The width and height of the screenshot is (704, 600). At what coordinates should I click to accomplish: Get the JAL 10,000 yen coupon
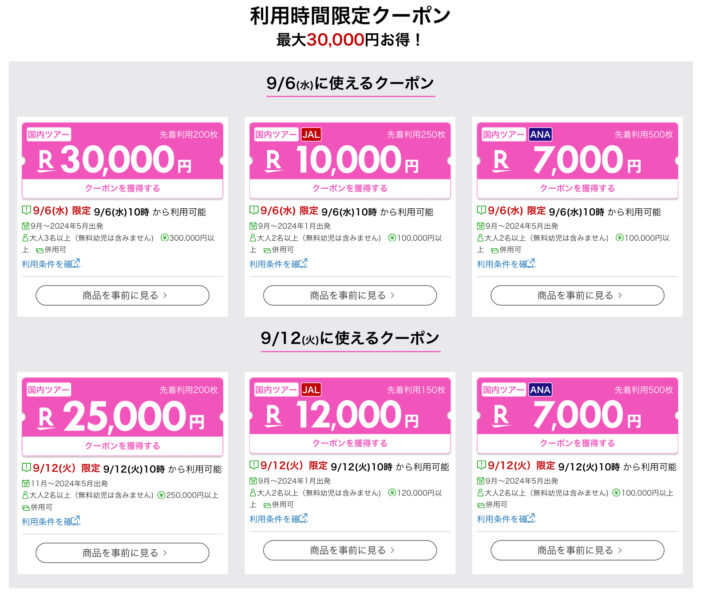pyautogui.click(x=350, y=188)
